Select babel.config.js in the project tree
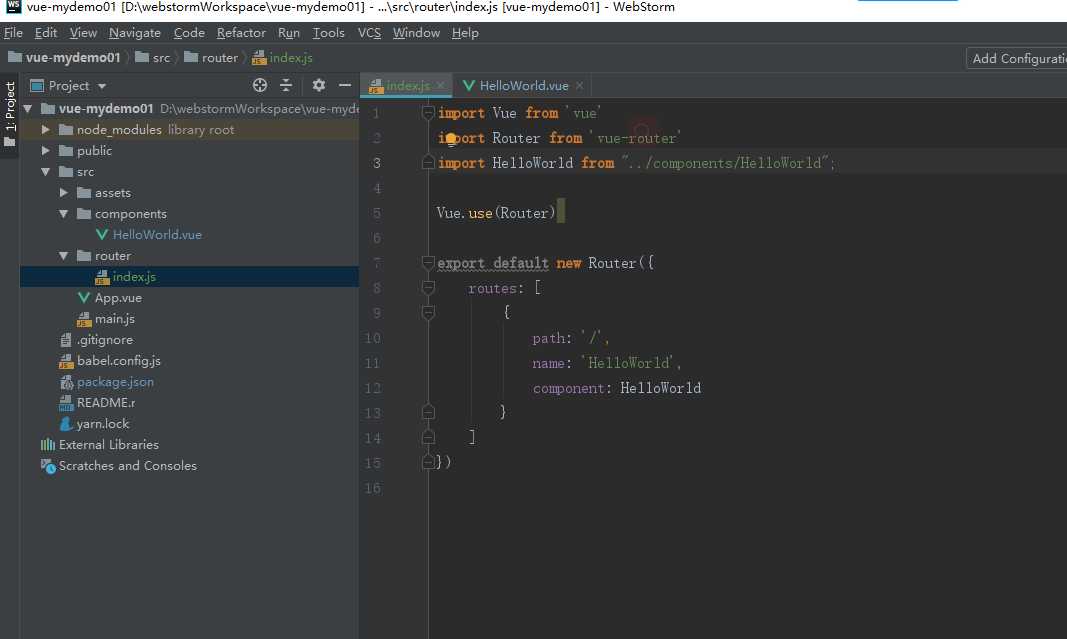The image size is (1067, 639). [x=118, y=361]
